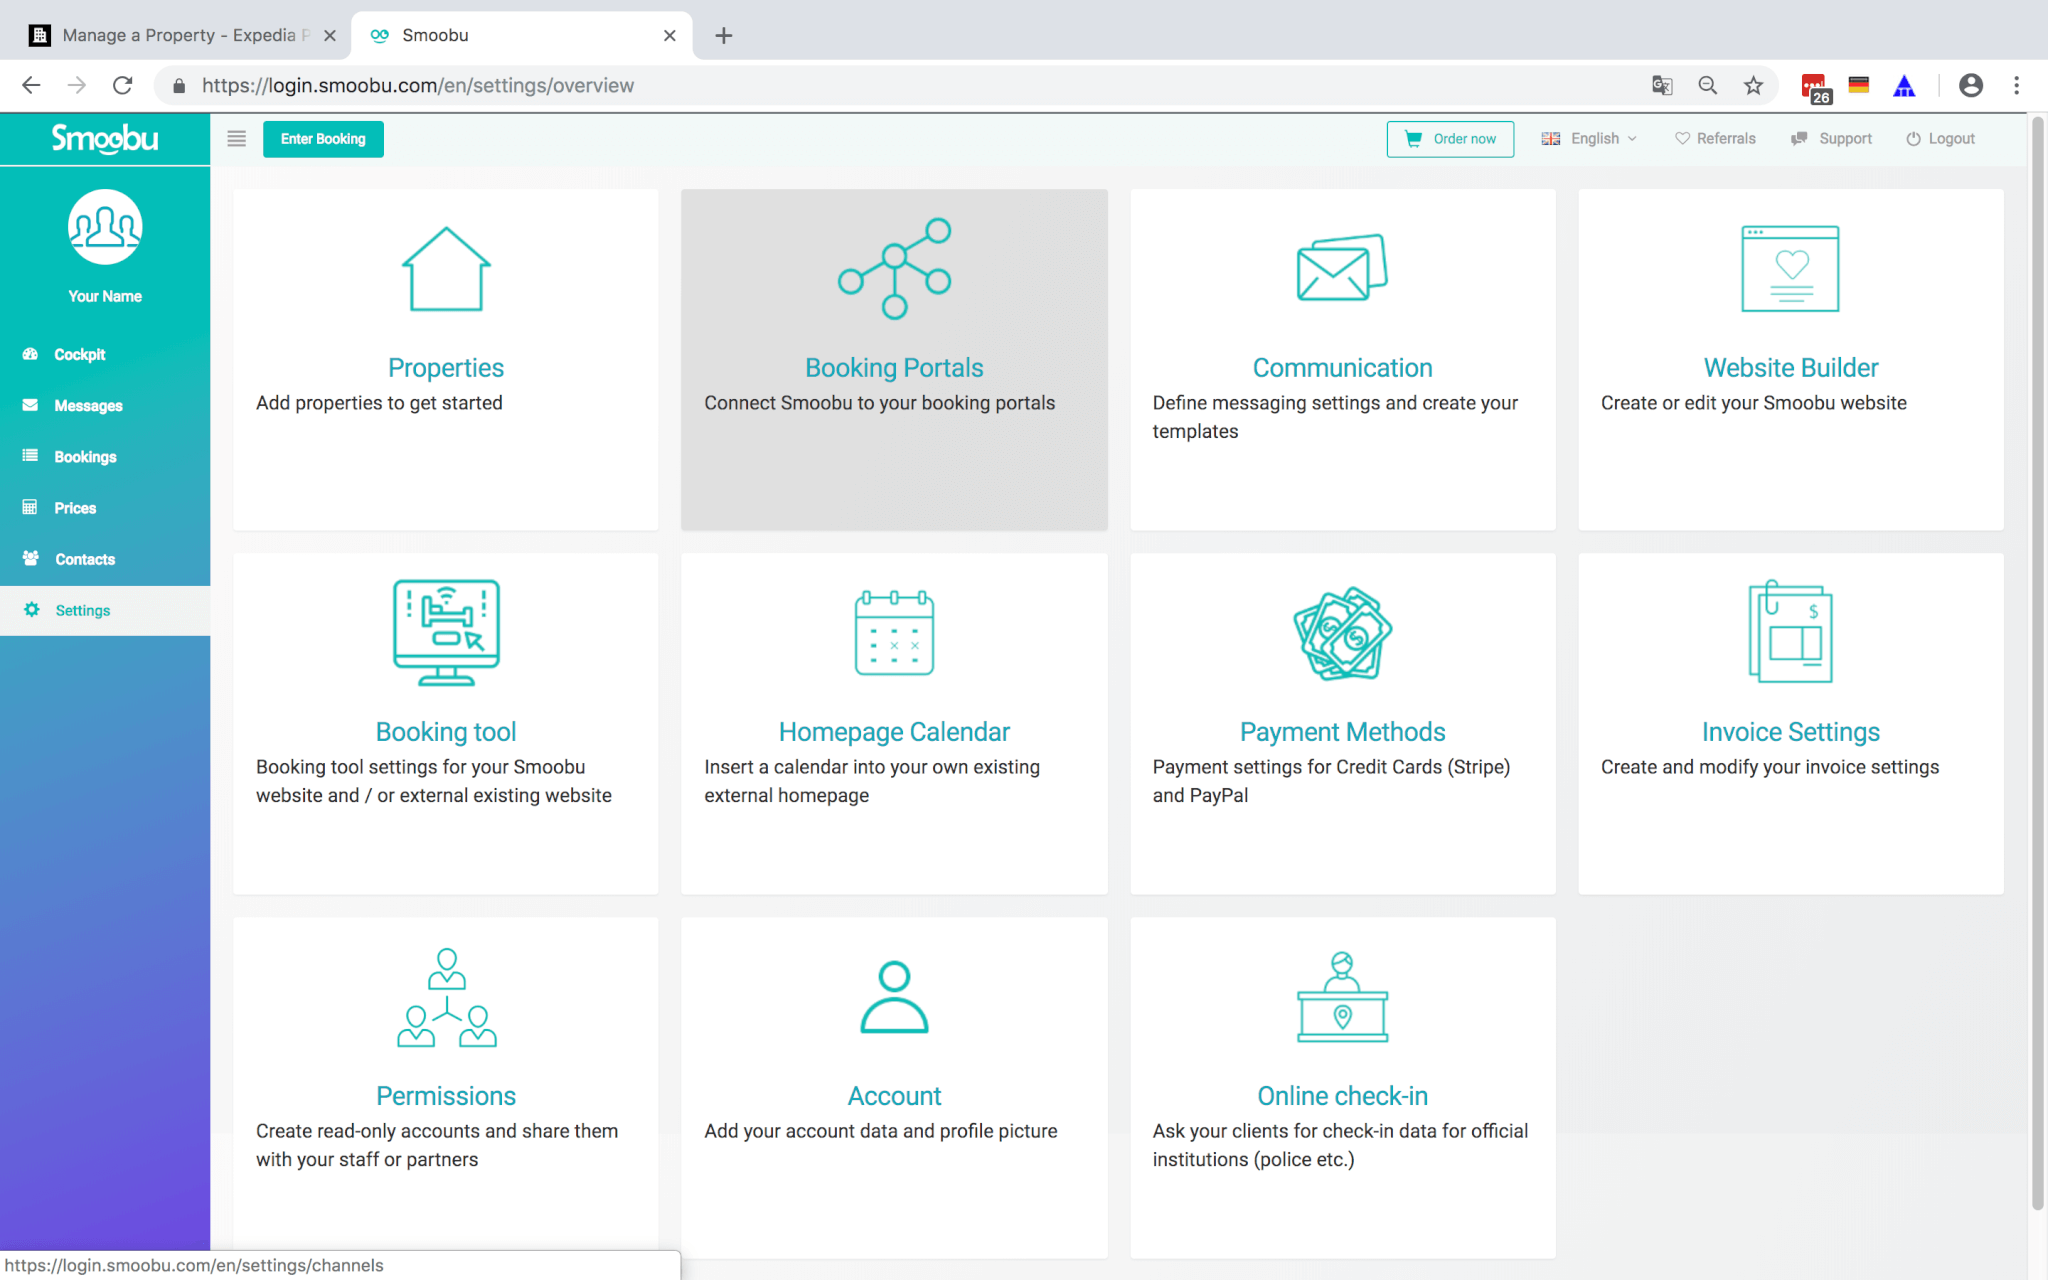Screen dimensions: 2048x1280
Task: Click the Smoobu logo
Action: tap(105, 139)
